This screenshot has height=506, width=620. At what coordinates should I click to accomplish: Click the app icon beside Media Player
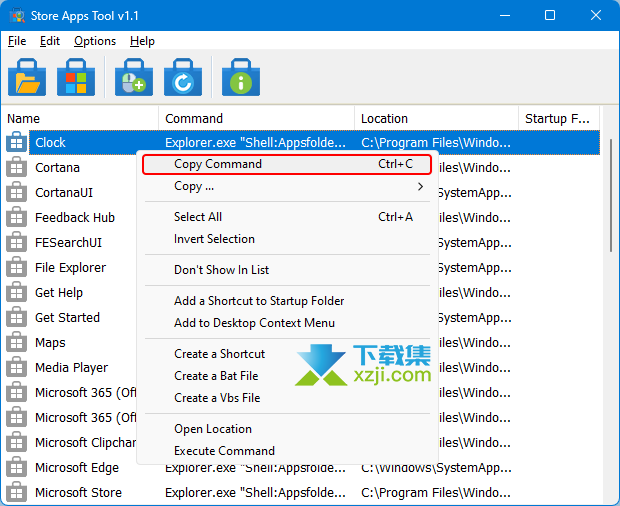(x=16, y=367)
